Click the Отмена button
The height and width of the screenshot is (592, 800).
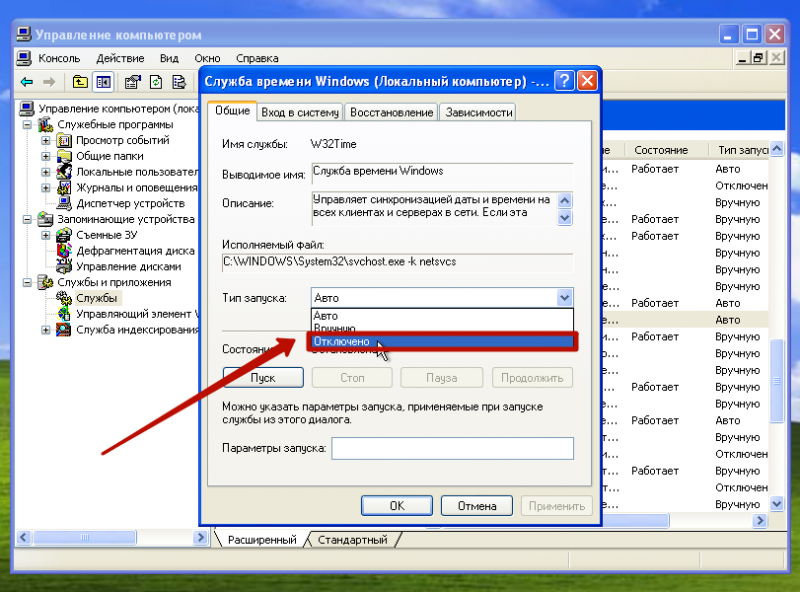pyautogui.click(x=477, y=506)
